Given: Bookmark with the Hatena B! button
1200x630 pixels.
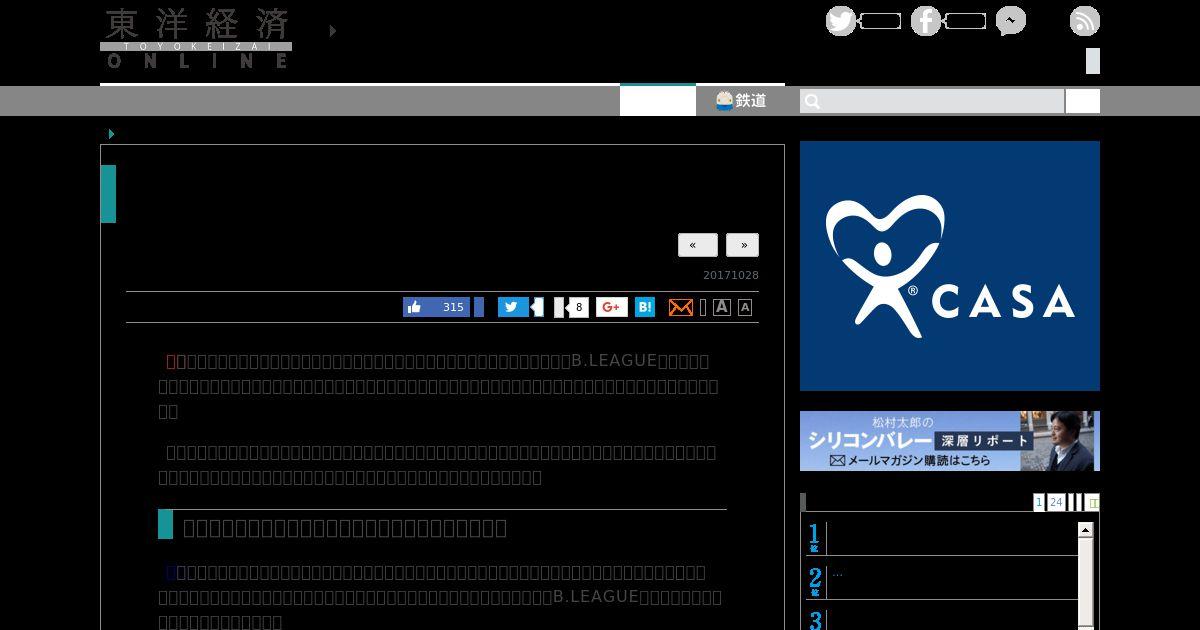Looking at the screenshot, I should (645, 307).
